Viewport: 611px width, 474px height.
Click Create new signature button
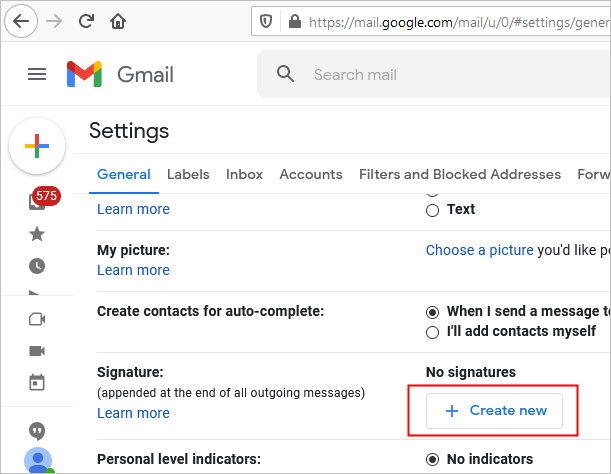(494, 411)
